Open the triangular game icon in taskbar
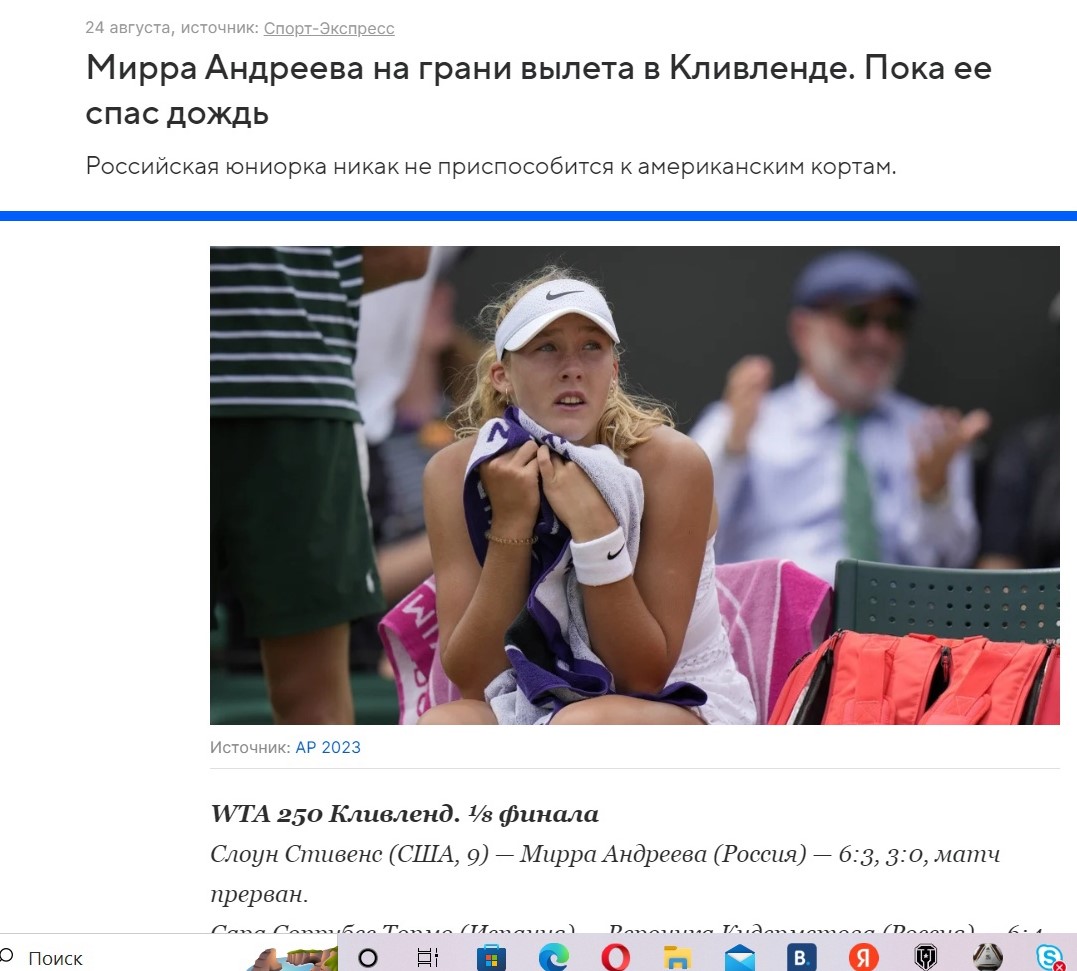The width and height of the screenshot is (1077, 971). 988,957
